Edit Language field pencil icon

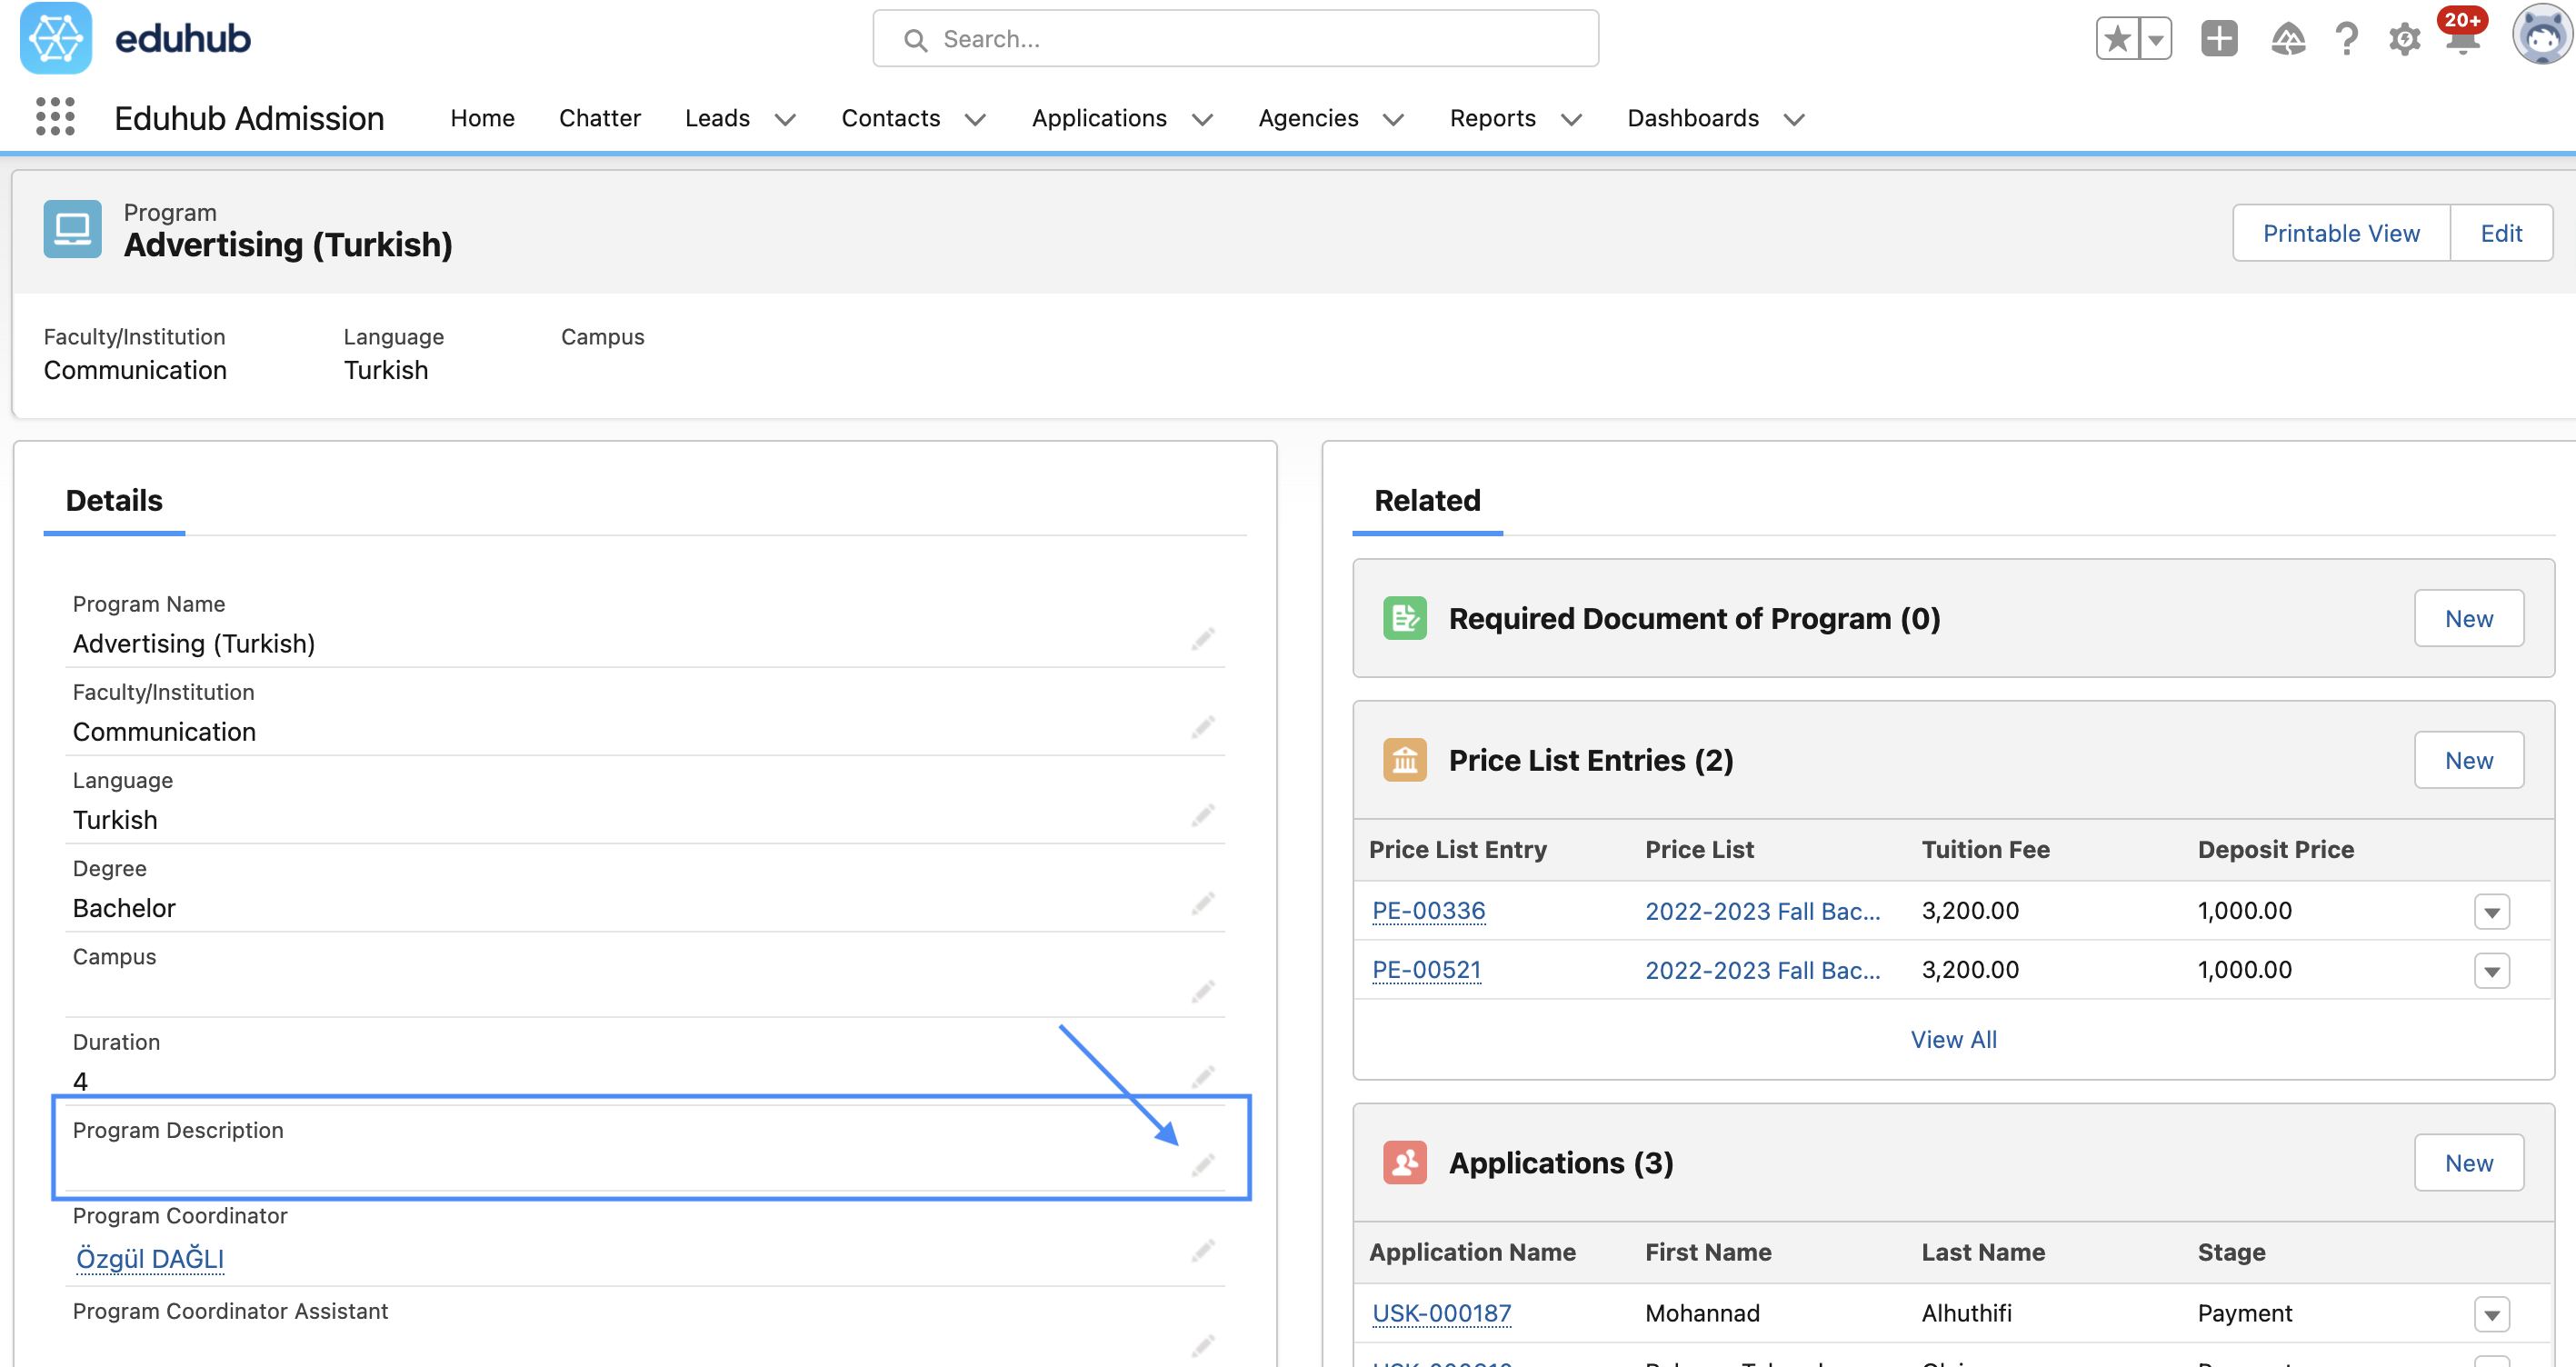point(1203,815)
